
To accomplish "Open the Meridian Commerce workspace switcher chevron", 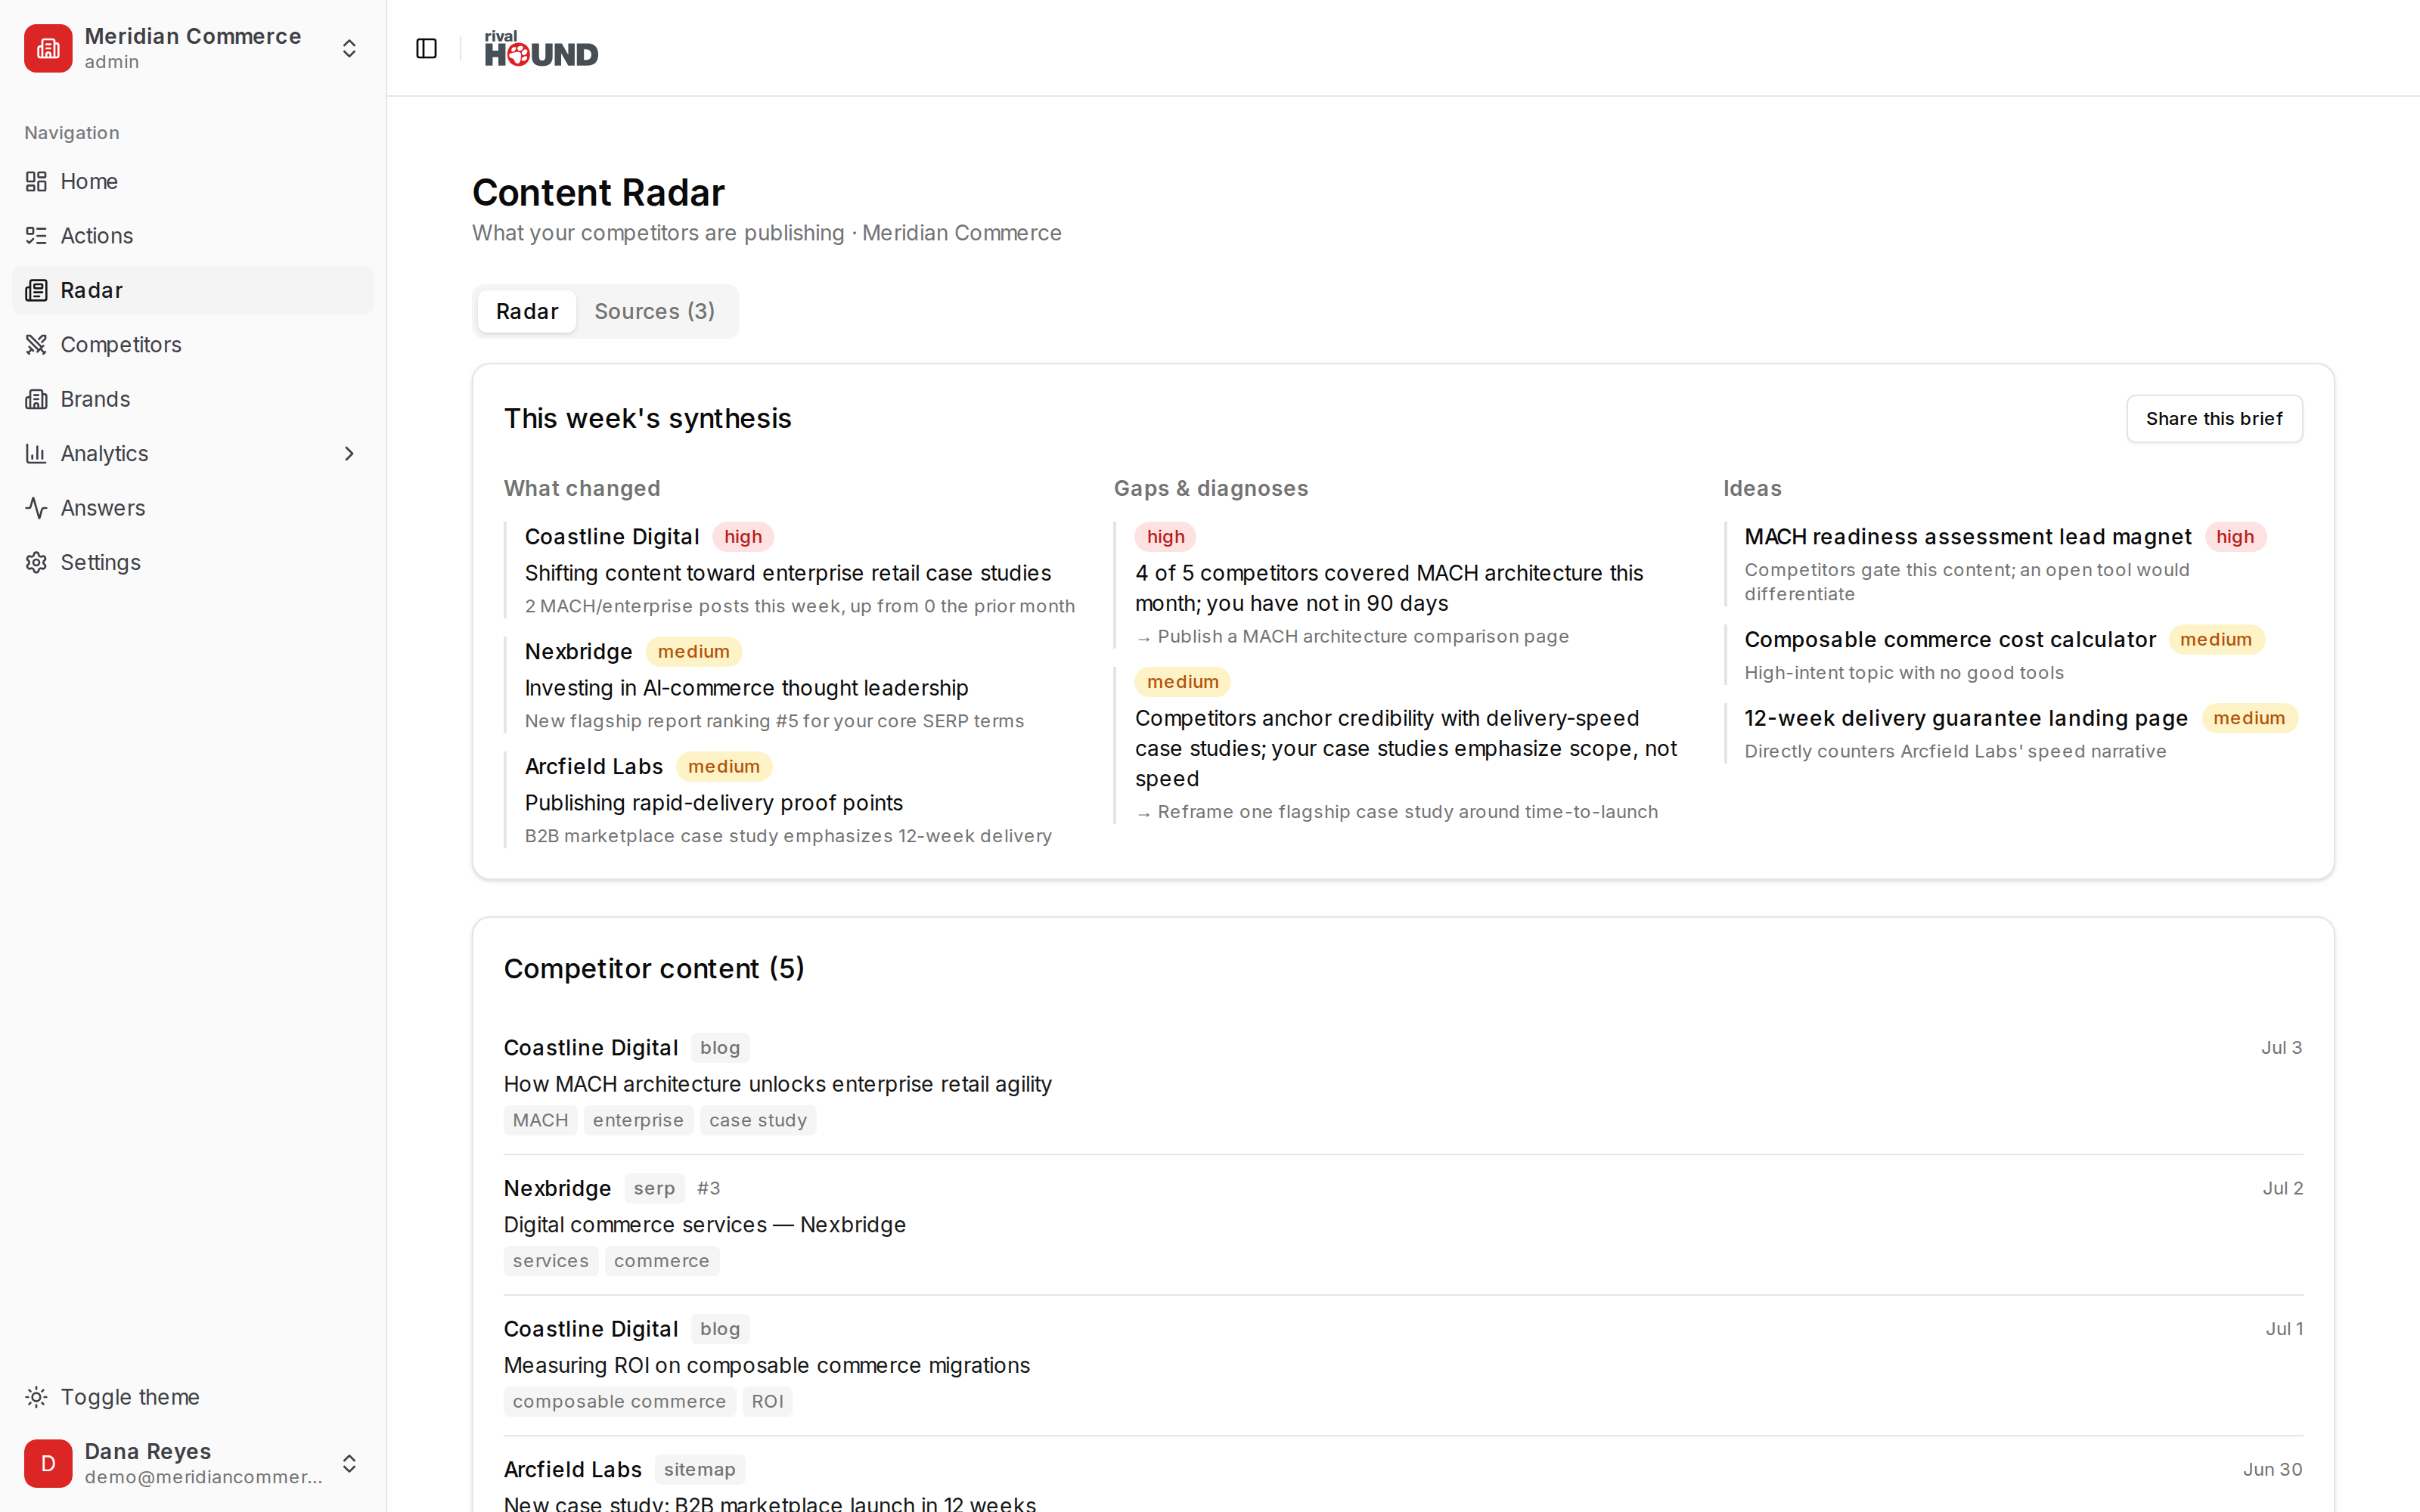I will click(x=349, y=48).
